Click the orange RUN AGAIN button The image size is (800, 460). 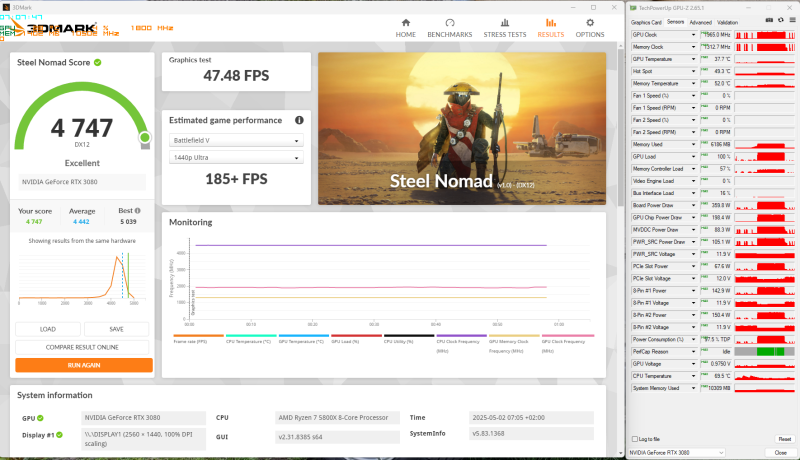coord(84,365)
